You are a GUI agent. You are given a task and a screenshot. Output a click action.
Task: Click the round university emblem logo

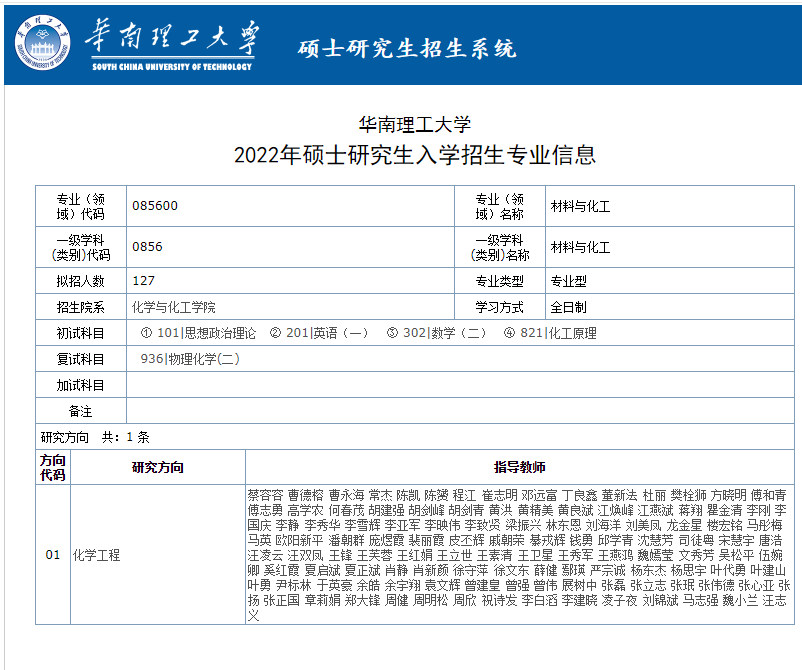coord(43,45)
